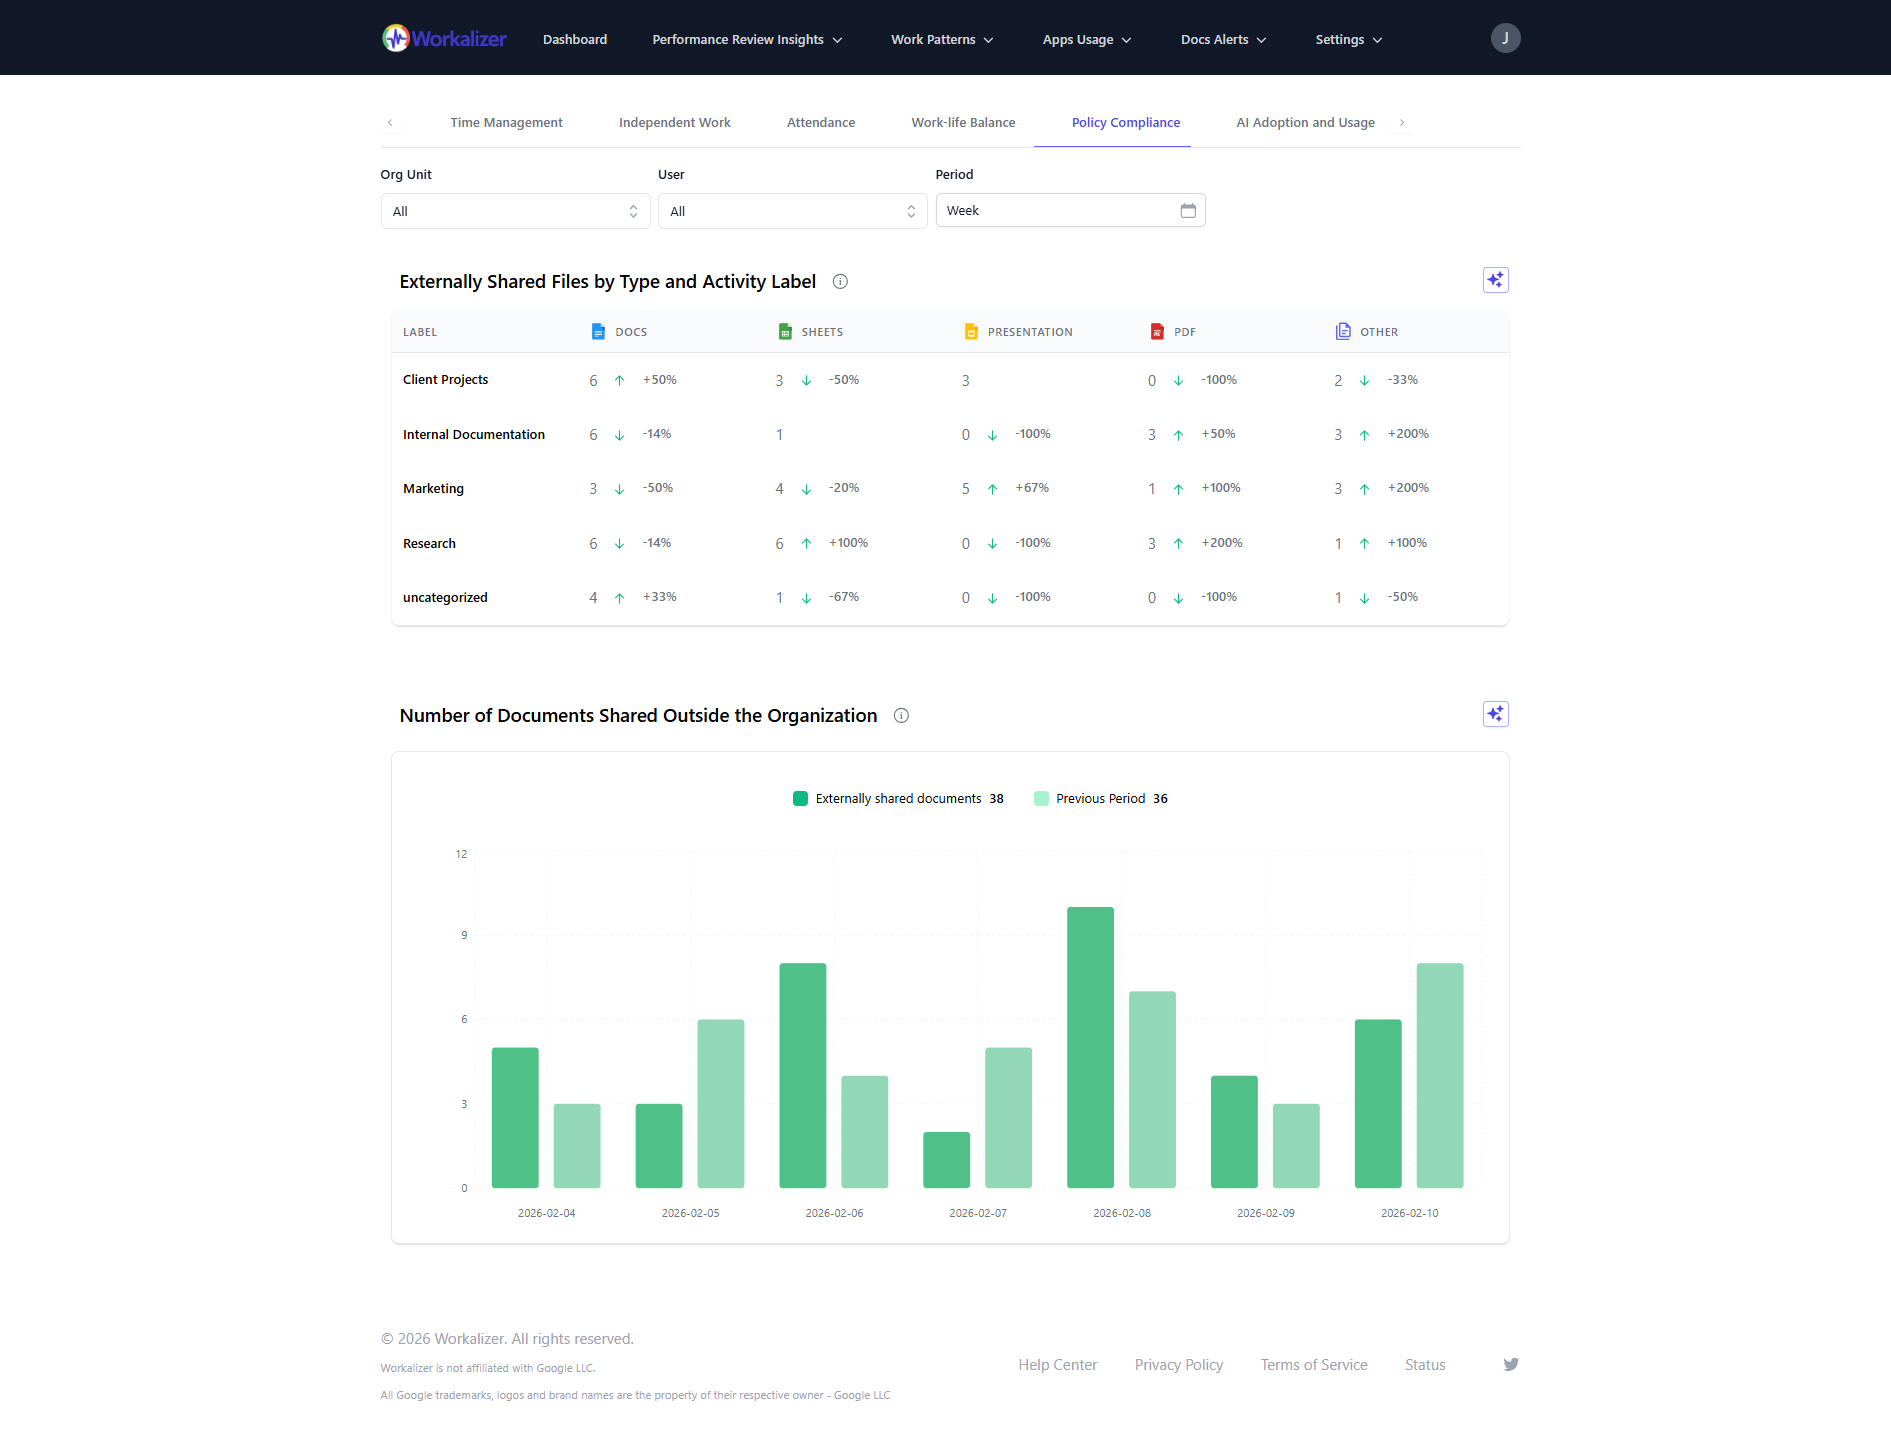Open AI insights for Externally Shared Files card
The image size is (1891, 1454).
coord(1495,280)
